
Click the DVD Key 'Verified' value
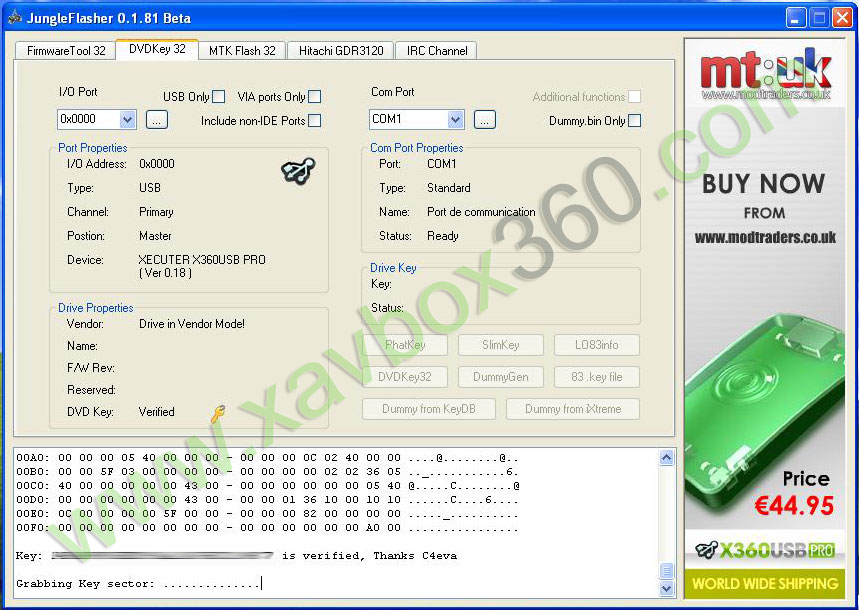click(x=157, y=412)
